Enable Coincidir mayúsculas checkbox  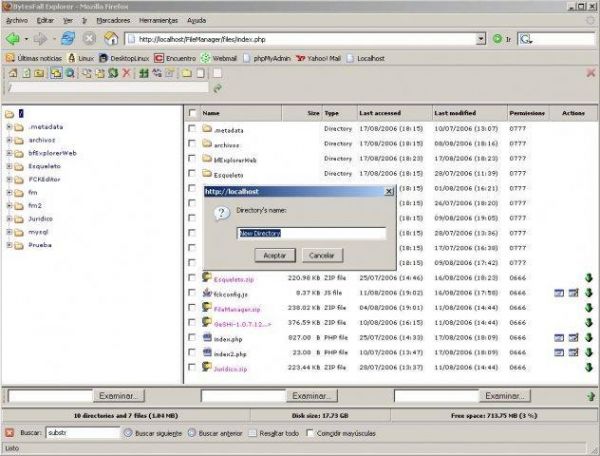point(310,433)
